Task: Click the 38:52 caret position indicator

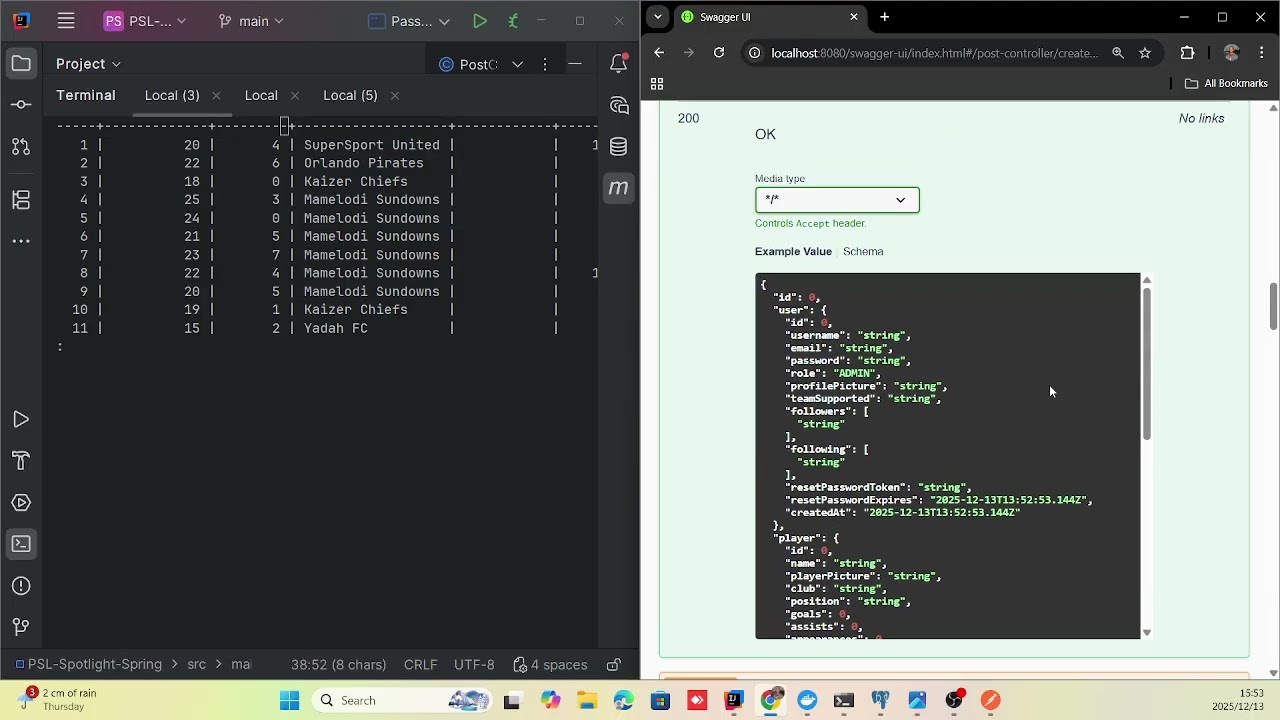Action: pos(338,665)
